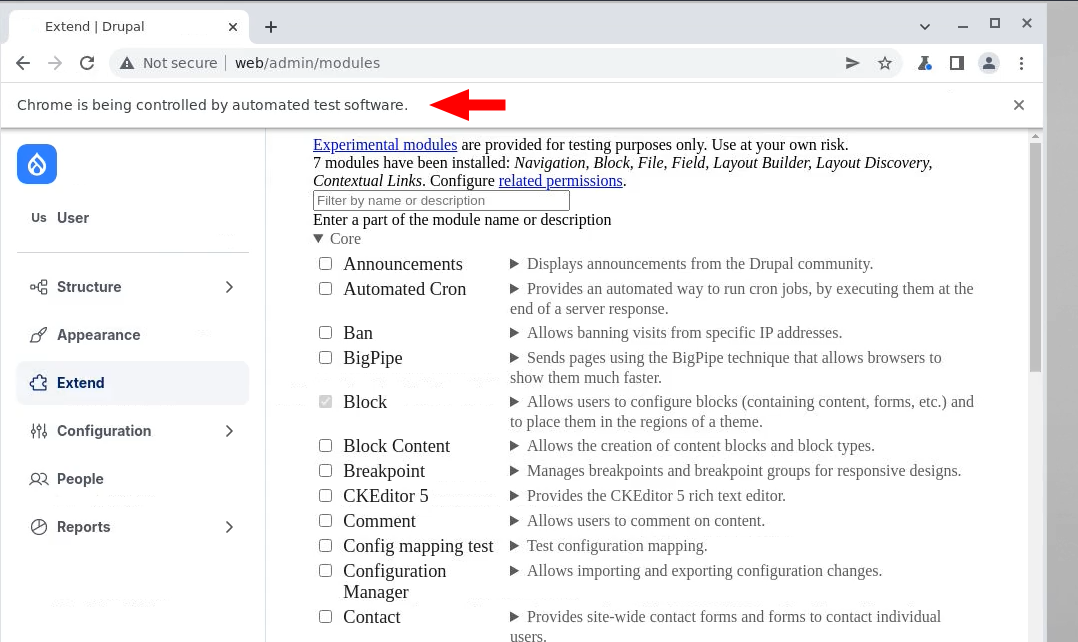Click the Filter by name or description field
The width and height of the screenshot is (1078, 642).
click(441, 201)
